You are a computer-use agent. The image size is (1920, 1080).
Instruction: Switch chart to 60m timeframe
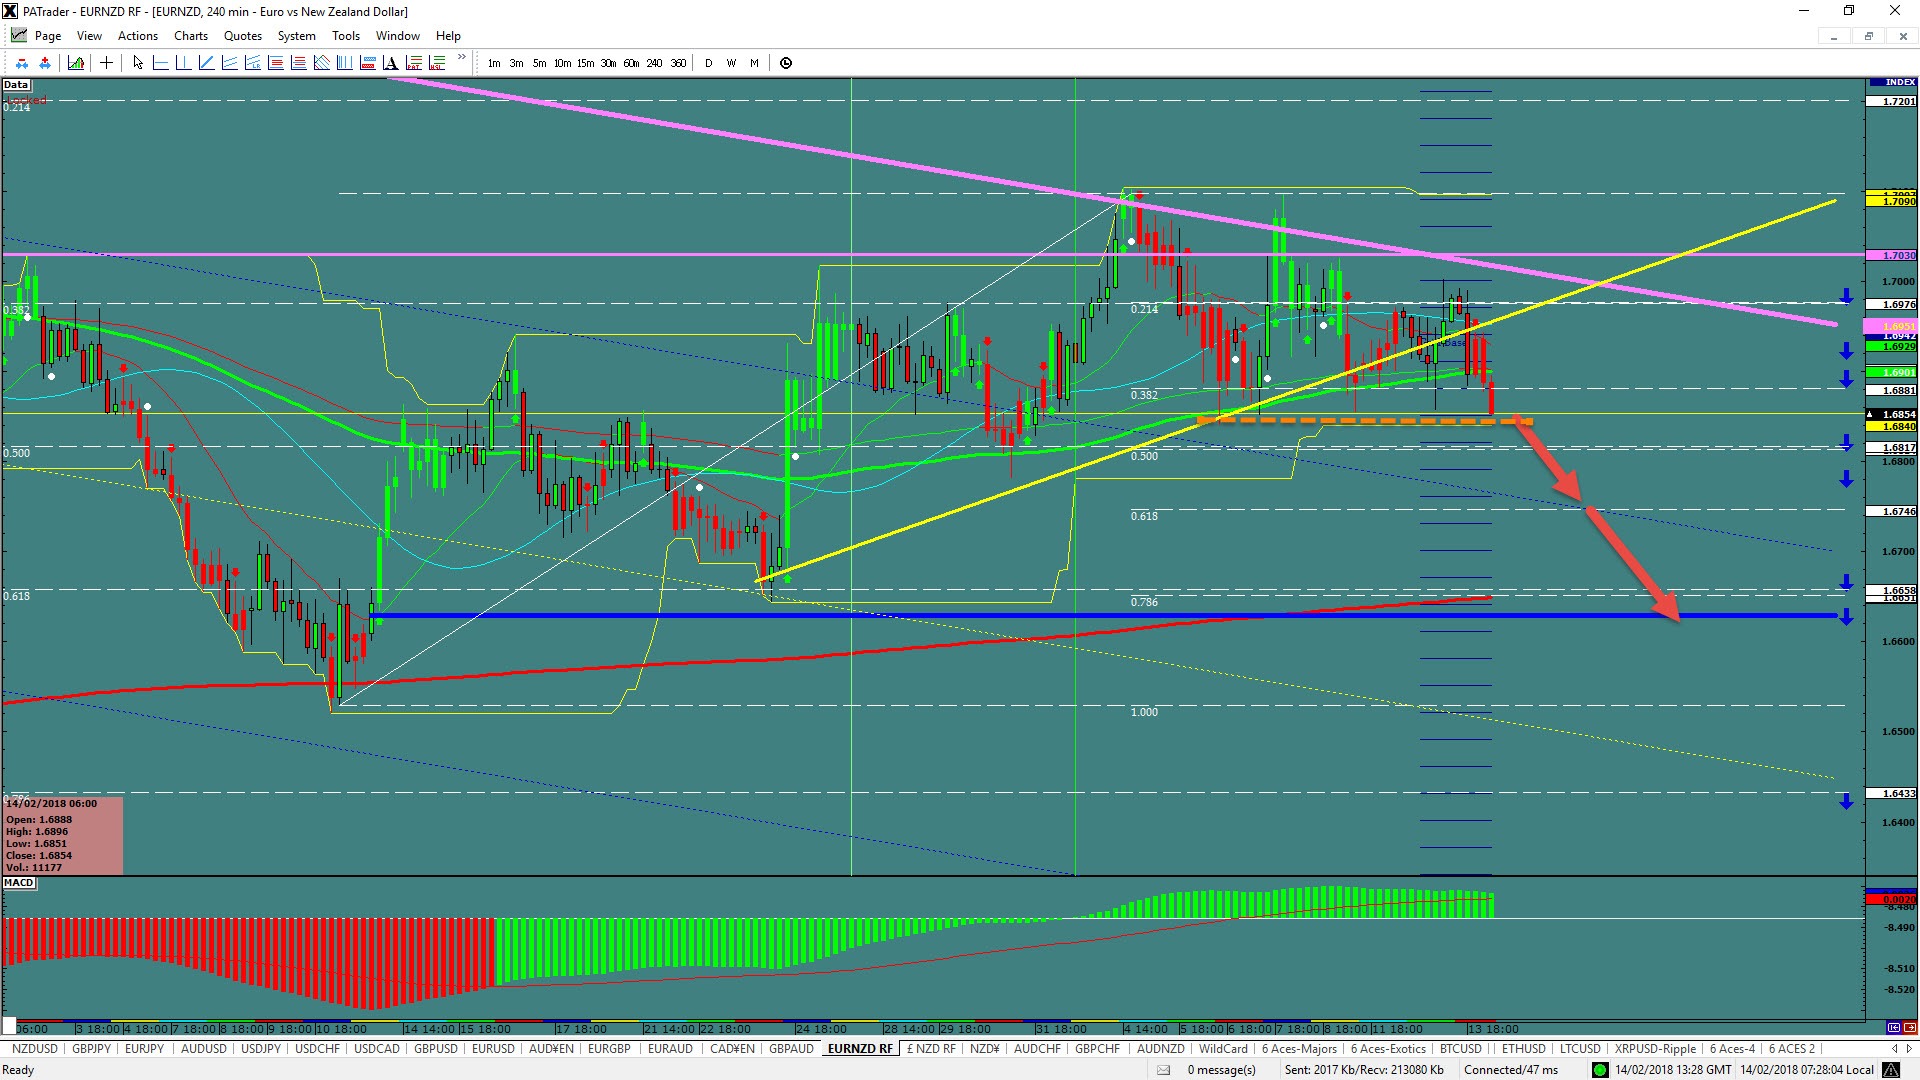(x=631, y=63)
